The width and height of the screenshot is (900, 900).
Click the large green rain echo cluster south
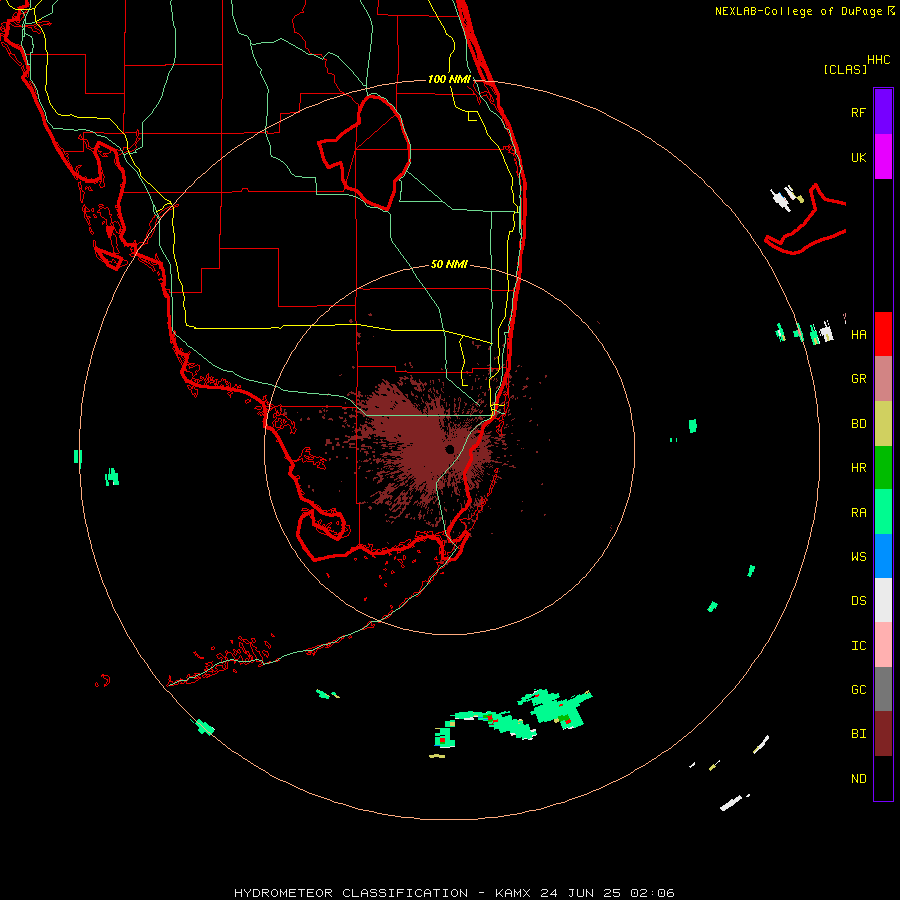(557, 709)
